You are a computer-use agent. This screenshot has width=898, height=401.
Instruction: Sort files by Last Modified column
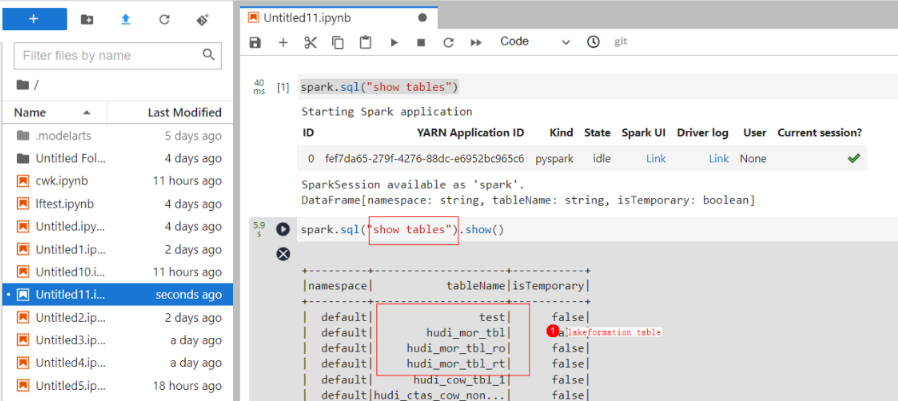pos(170,112)
